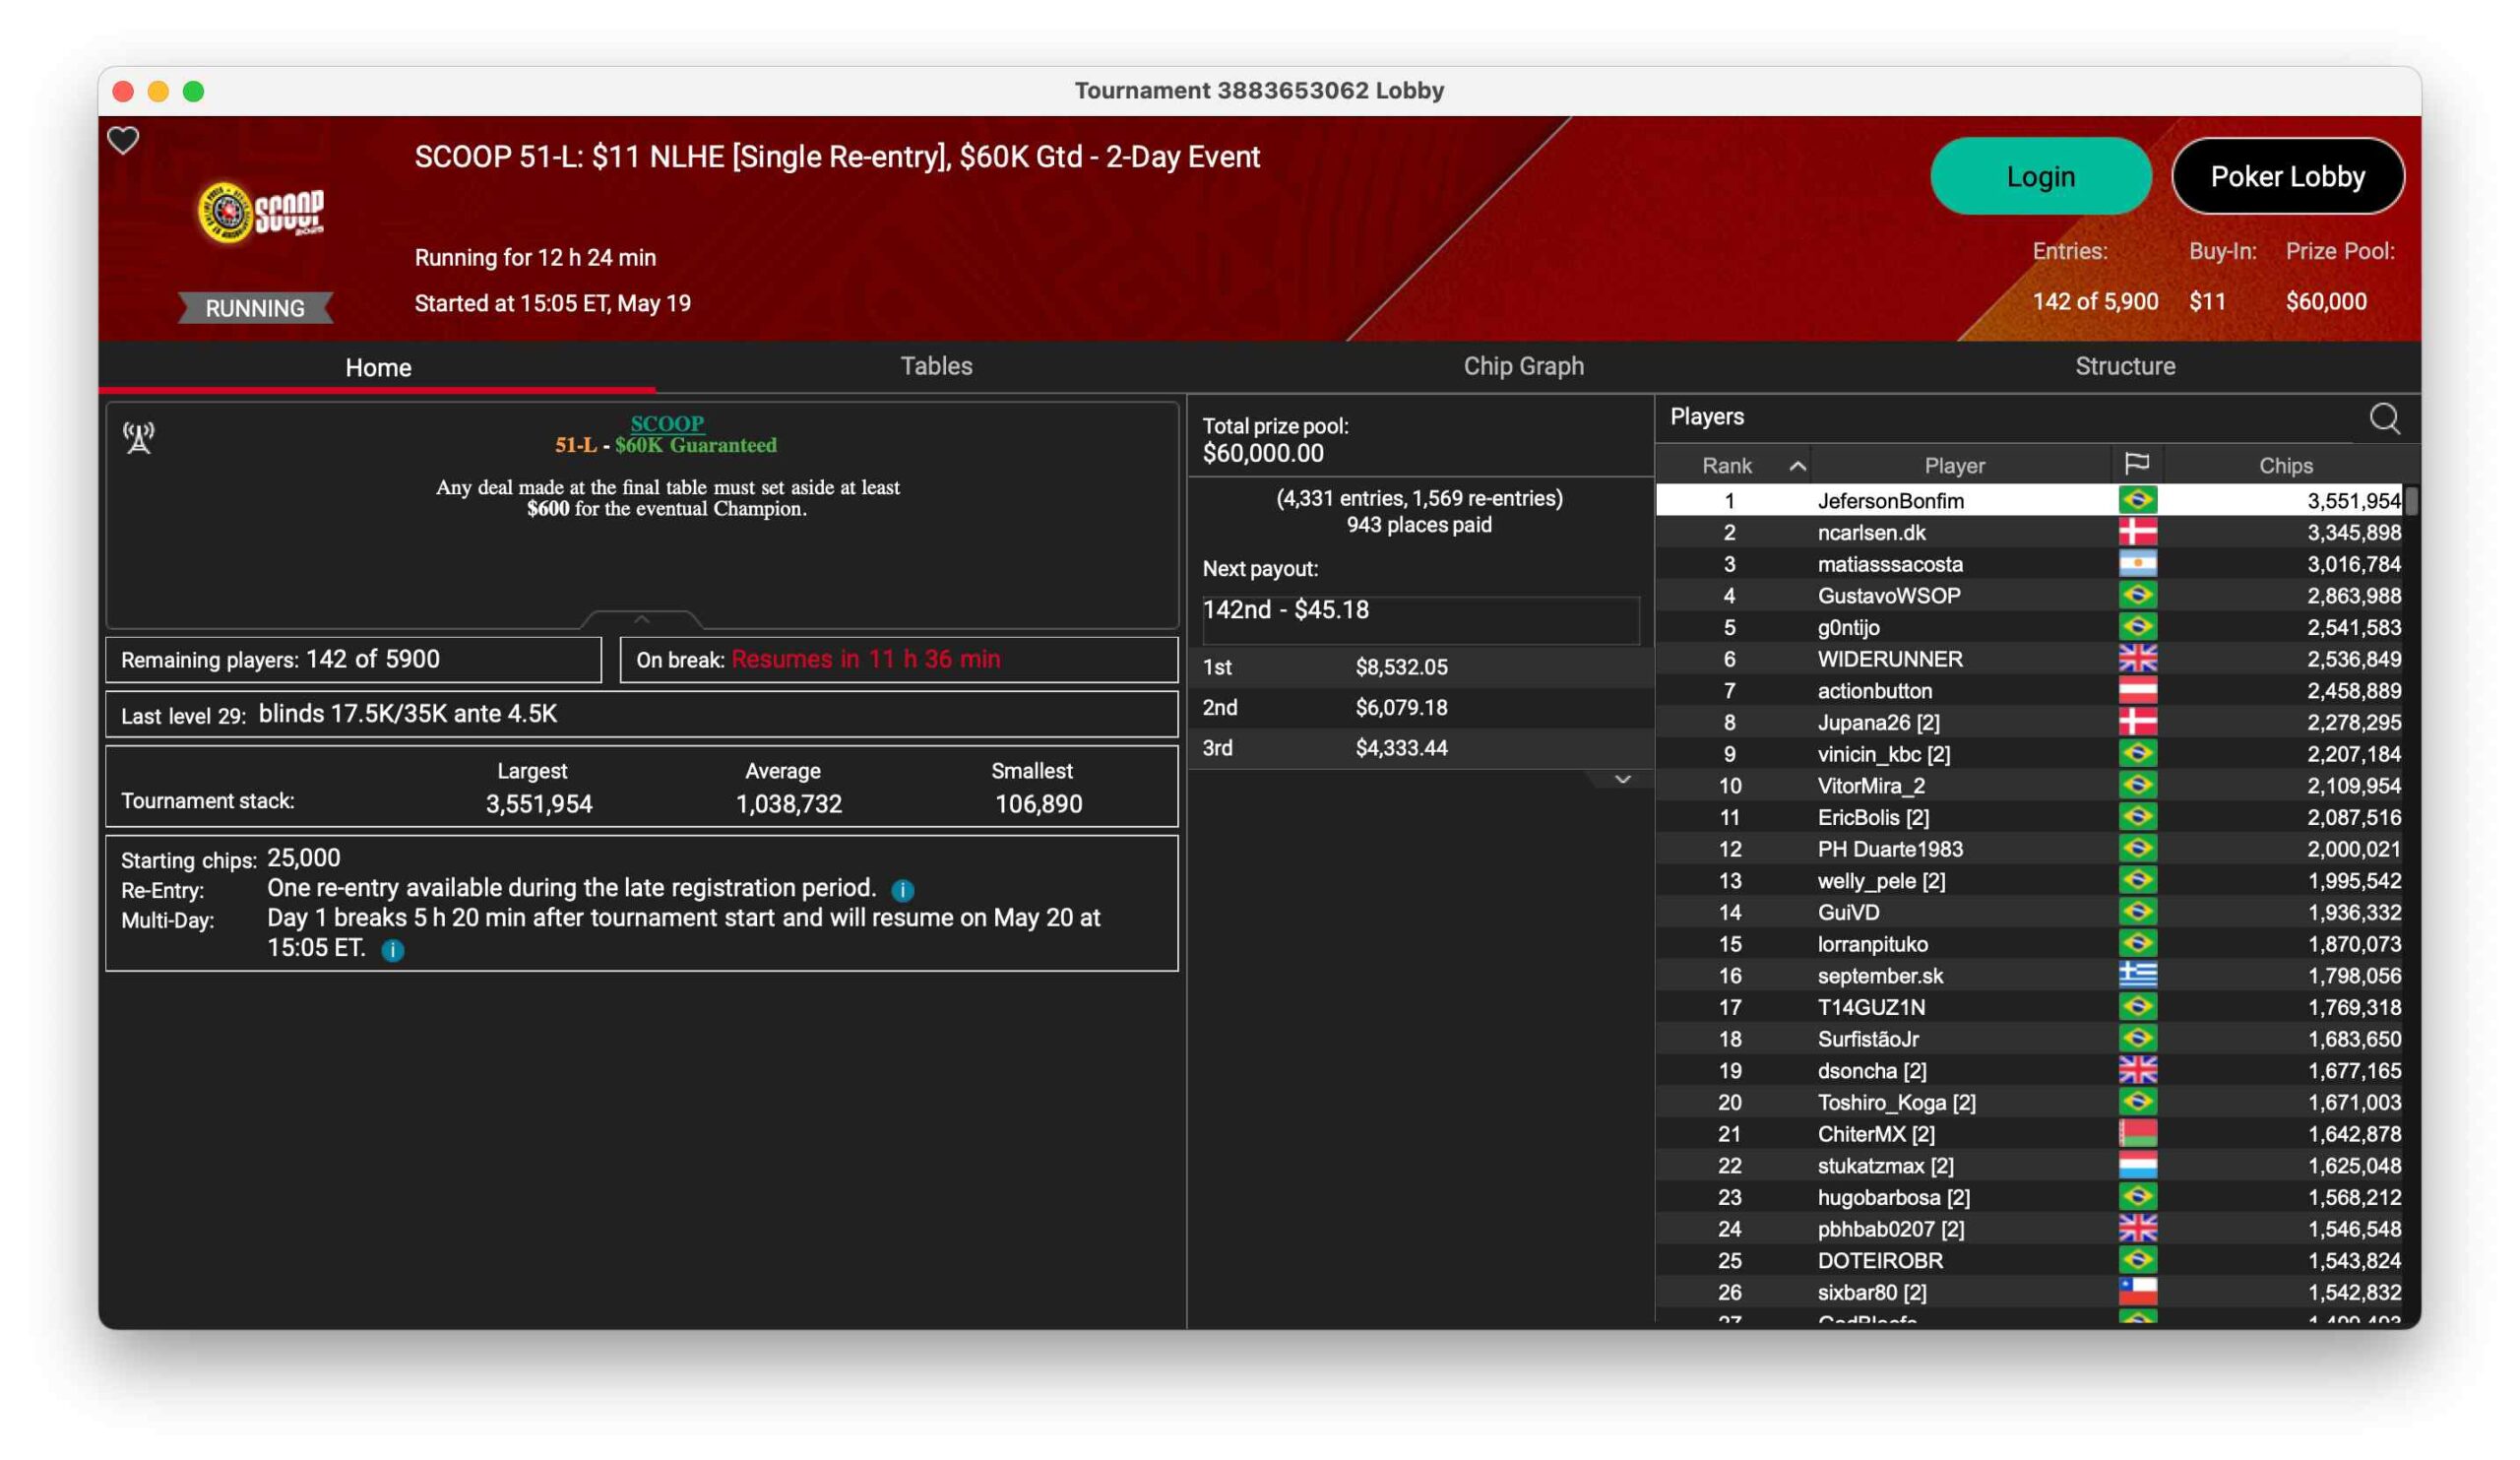Click Re-Entry info icon

click(902, 890)
